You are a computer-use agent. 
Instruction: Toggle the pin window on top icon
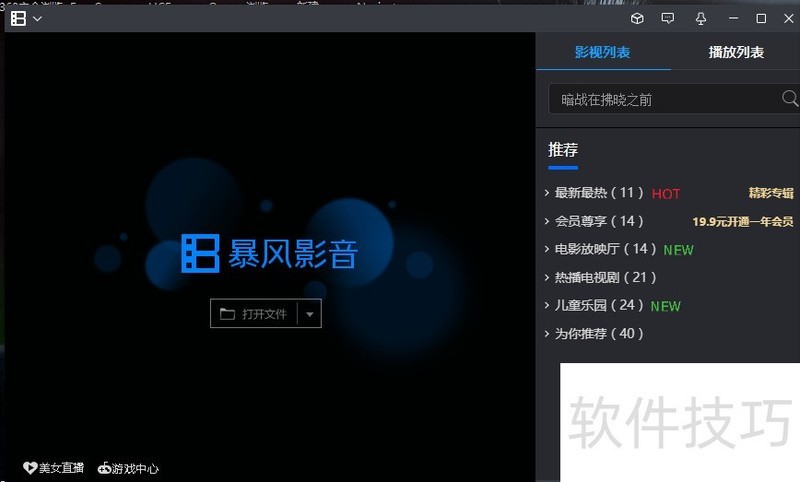701,19
